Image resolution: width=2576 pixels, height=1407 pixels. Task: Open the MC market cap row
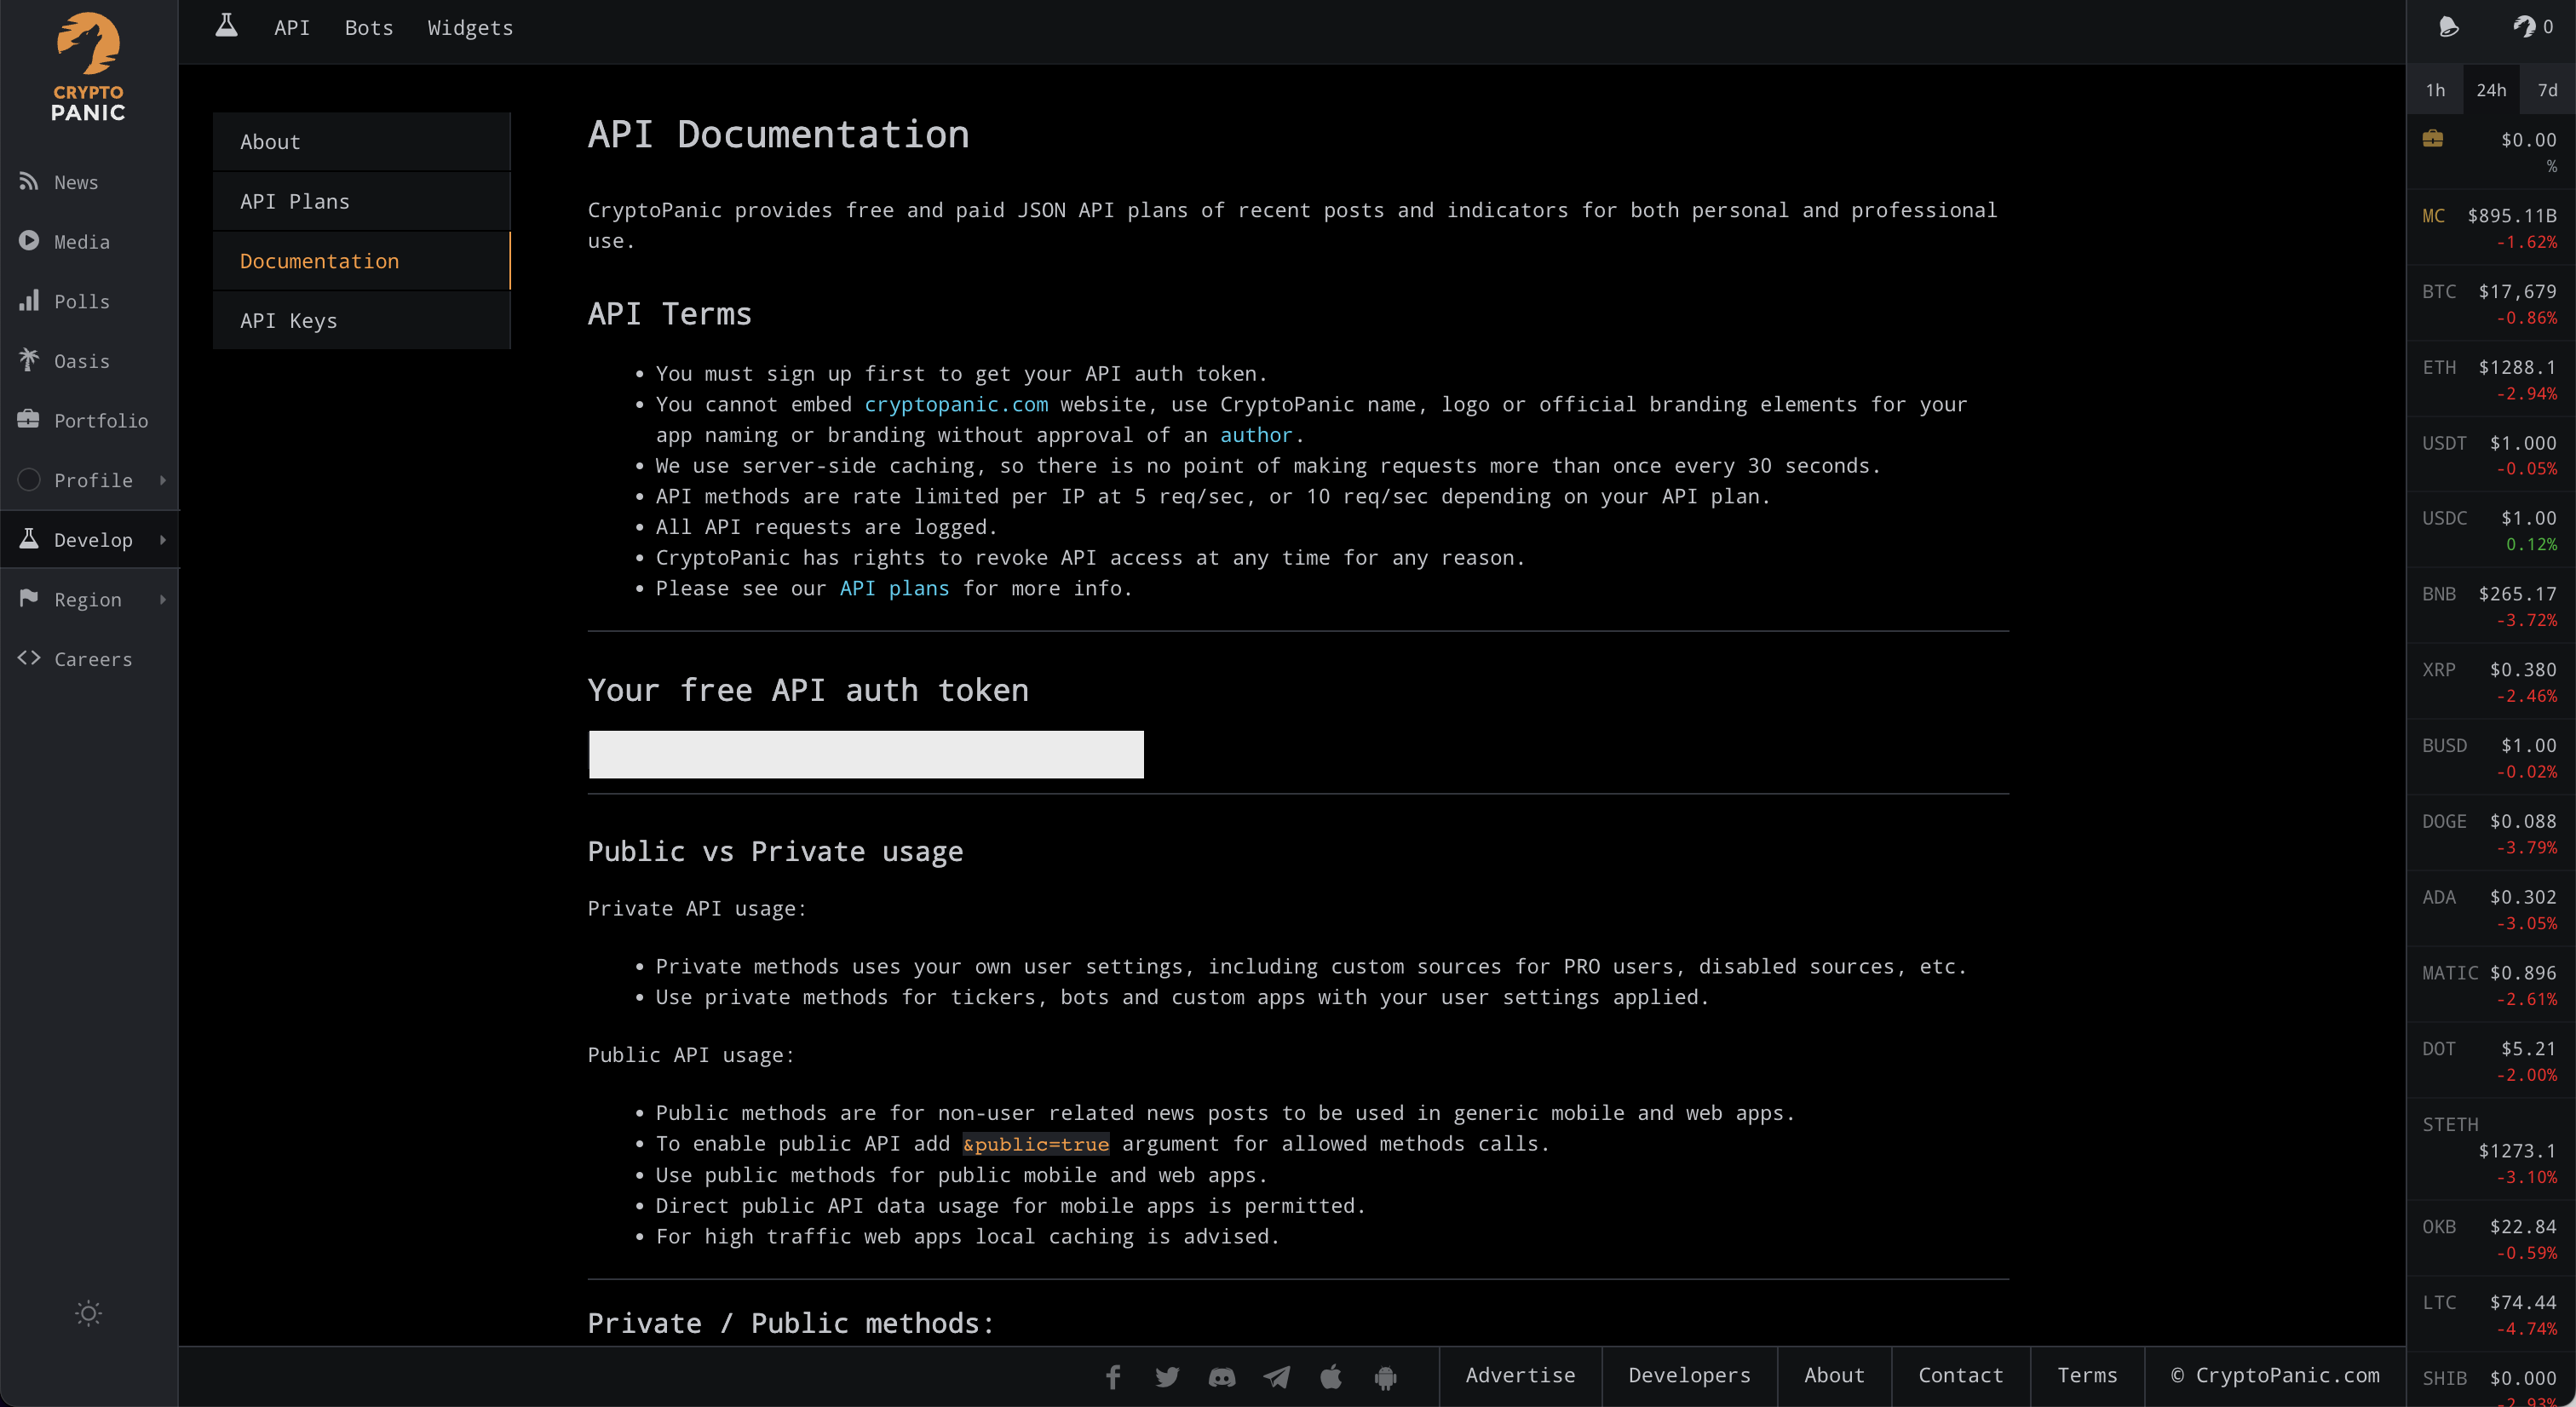2490,228
